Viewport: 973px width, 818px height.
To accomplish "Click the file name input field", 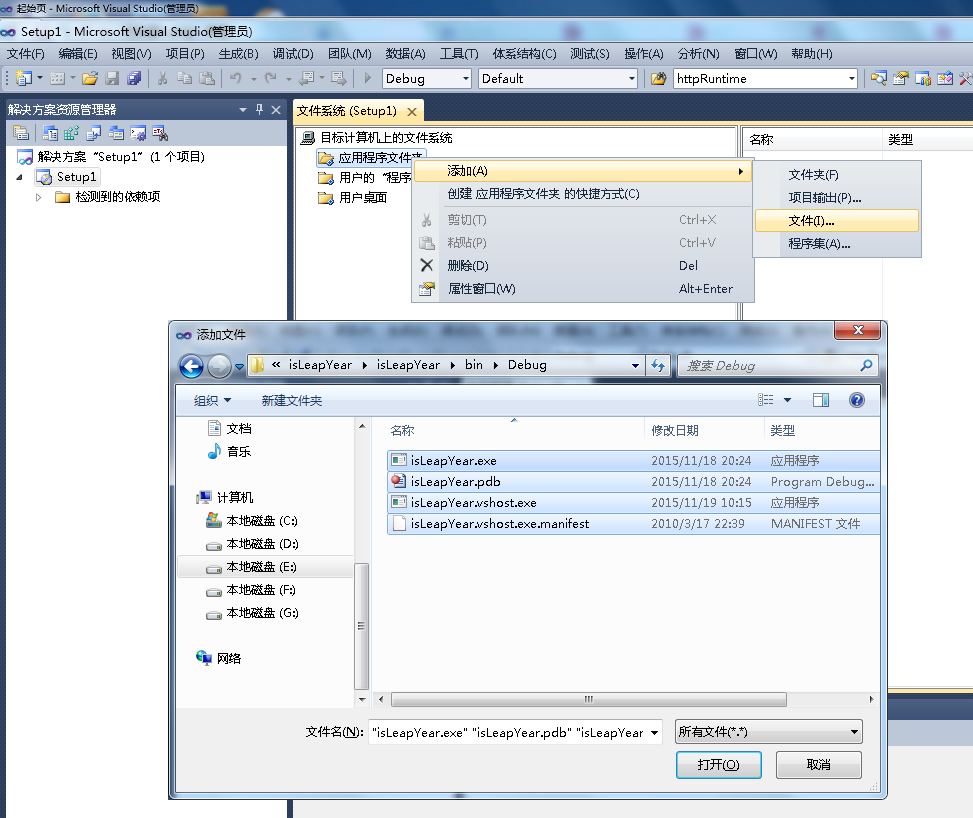I will pos(508,732).
